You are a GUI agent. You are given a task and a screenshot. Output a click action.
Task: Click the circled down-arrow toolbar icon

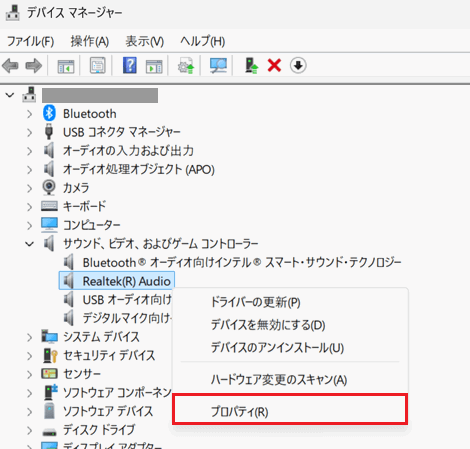298,65
